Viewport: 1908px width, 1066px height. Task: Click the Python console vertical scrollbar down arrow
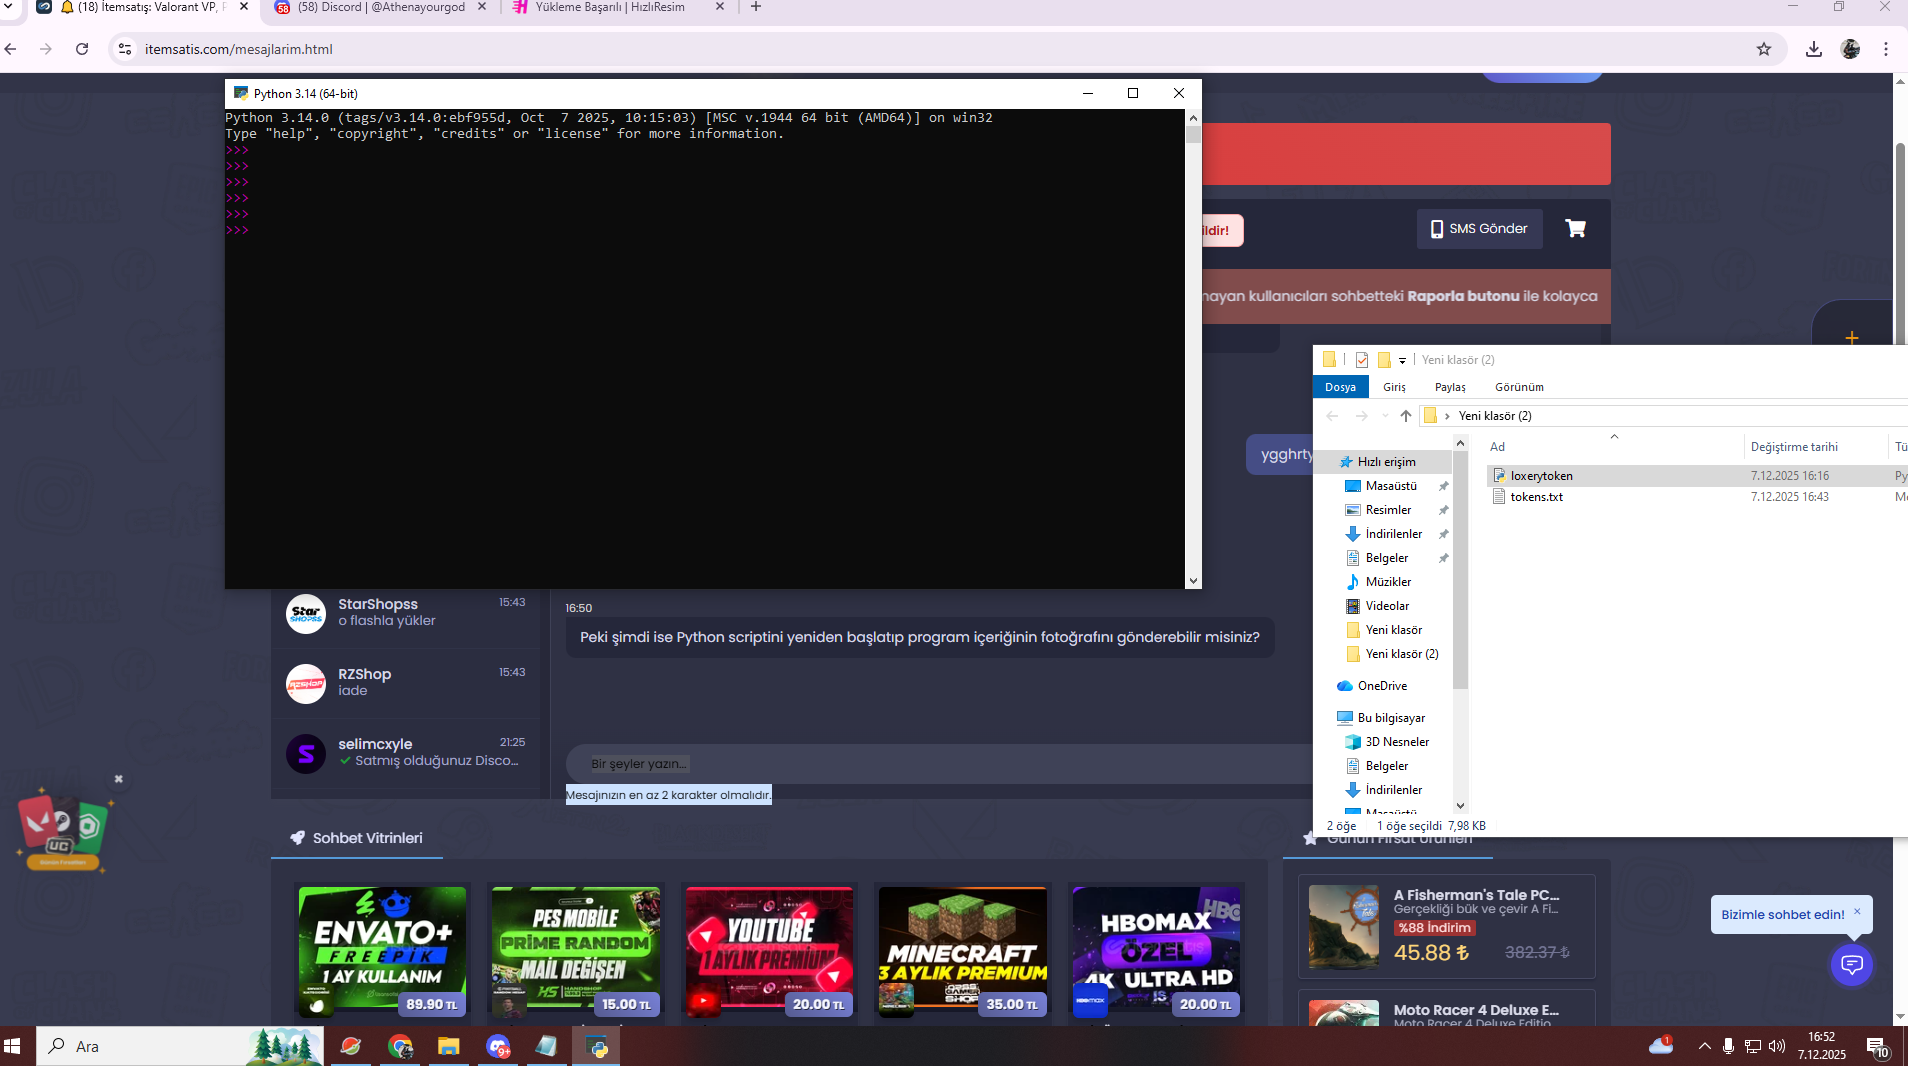[x=1193, y=581]
